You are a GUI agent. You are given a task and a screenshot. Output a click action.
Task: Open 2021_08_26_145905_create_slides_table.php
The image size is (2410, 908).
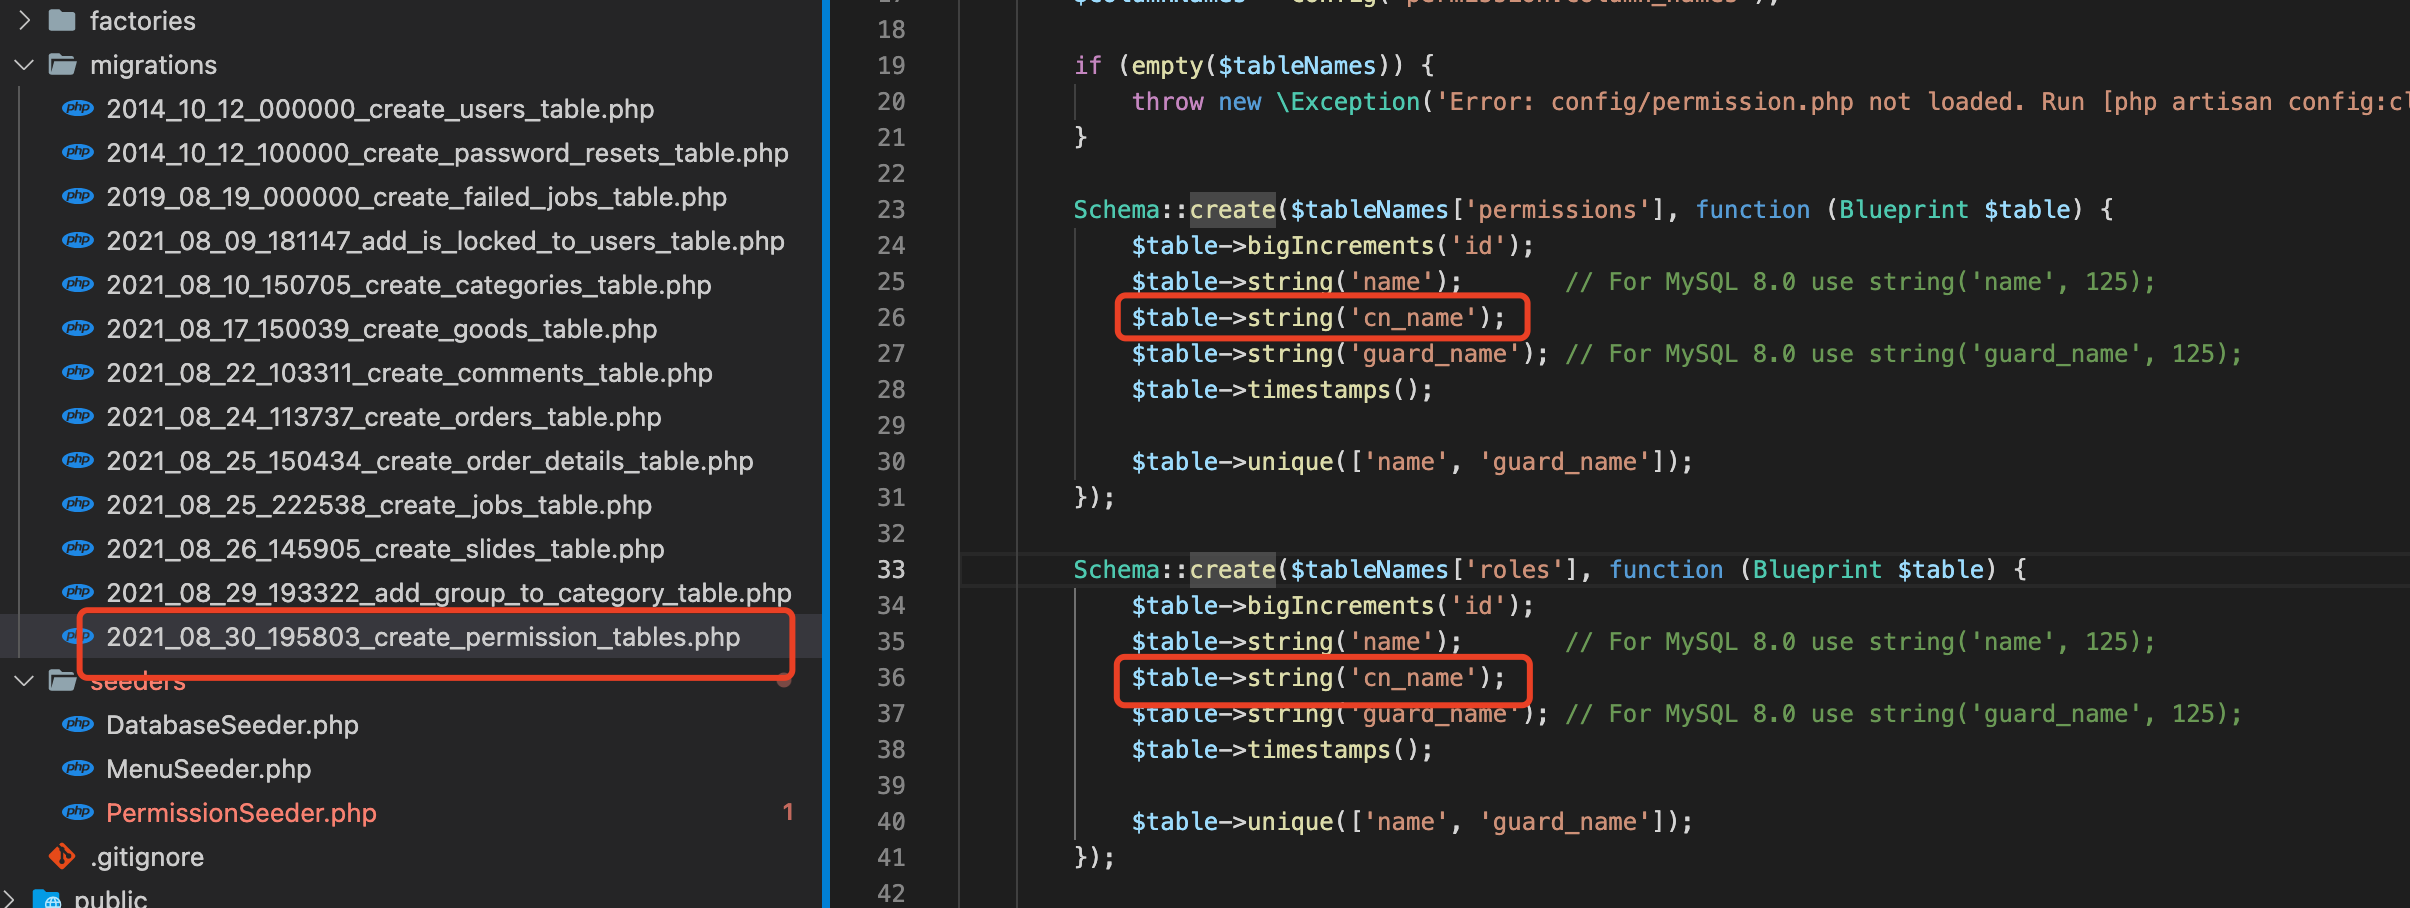click(385, 549)
